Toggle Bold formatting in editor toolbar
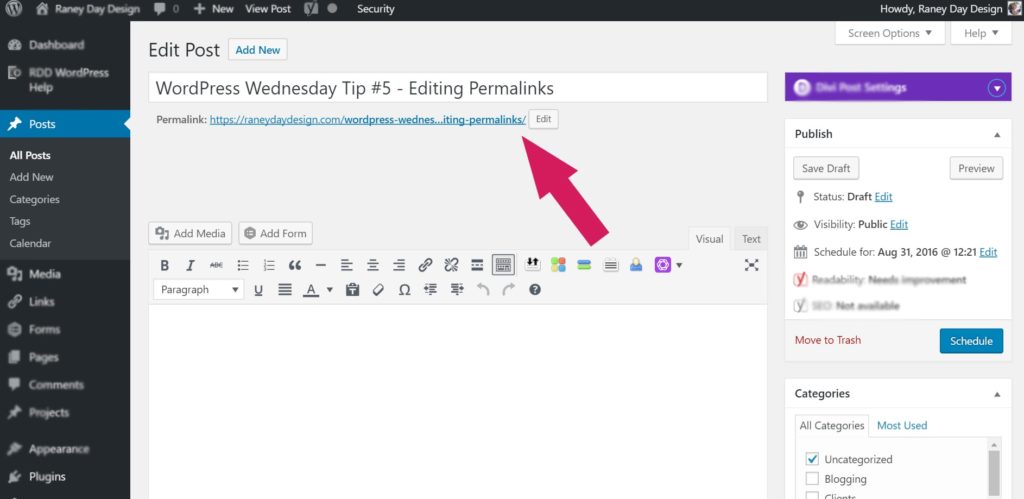 pos(165,265)
